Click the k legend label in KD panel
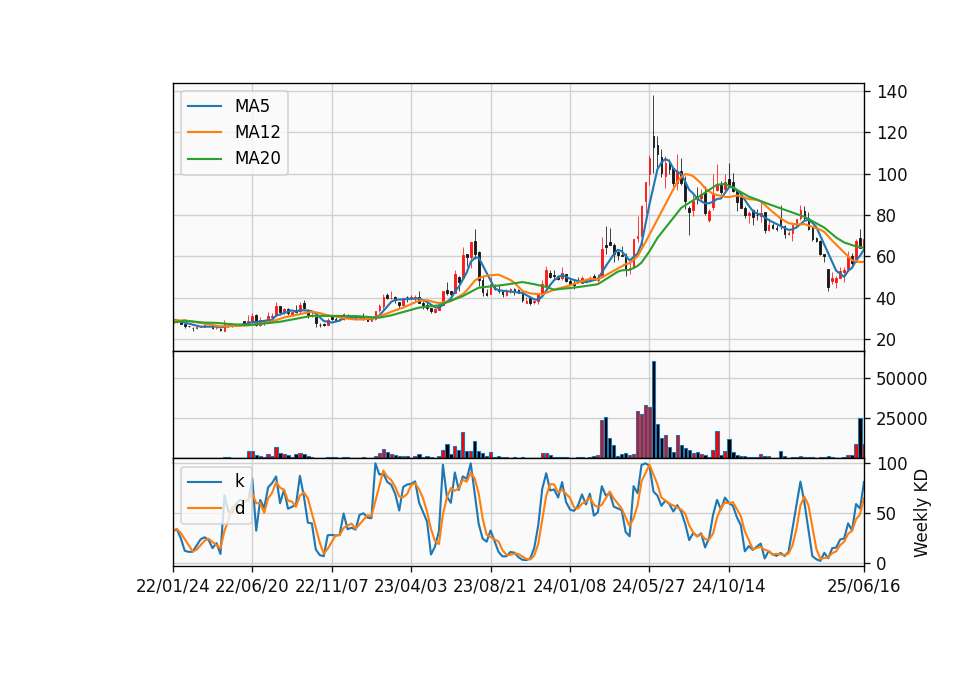Viewport: 960px width, 690px height. coord(239,481)
